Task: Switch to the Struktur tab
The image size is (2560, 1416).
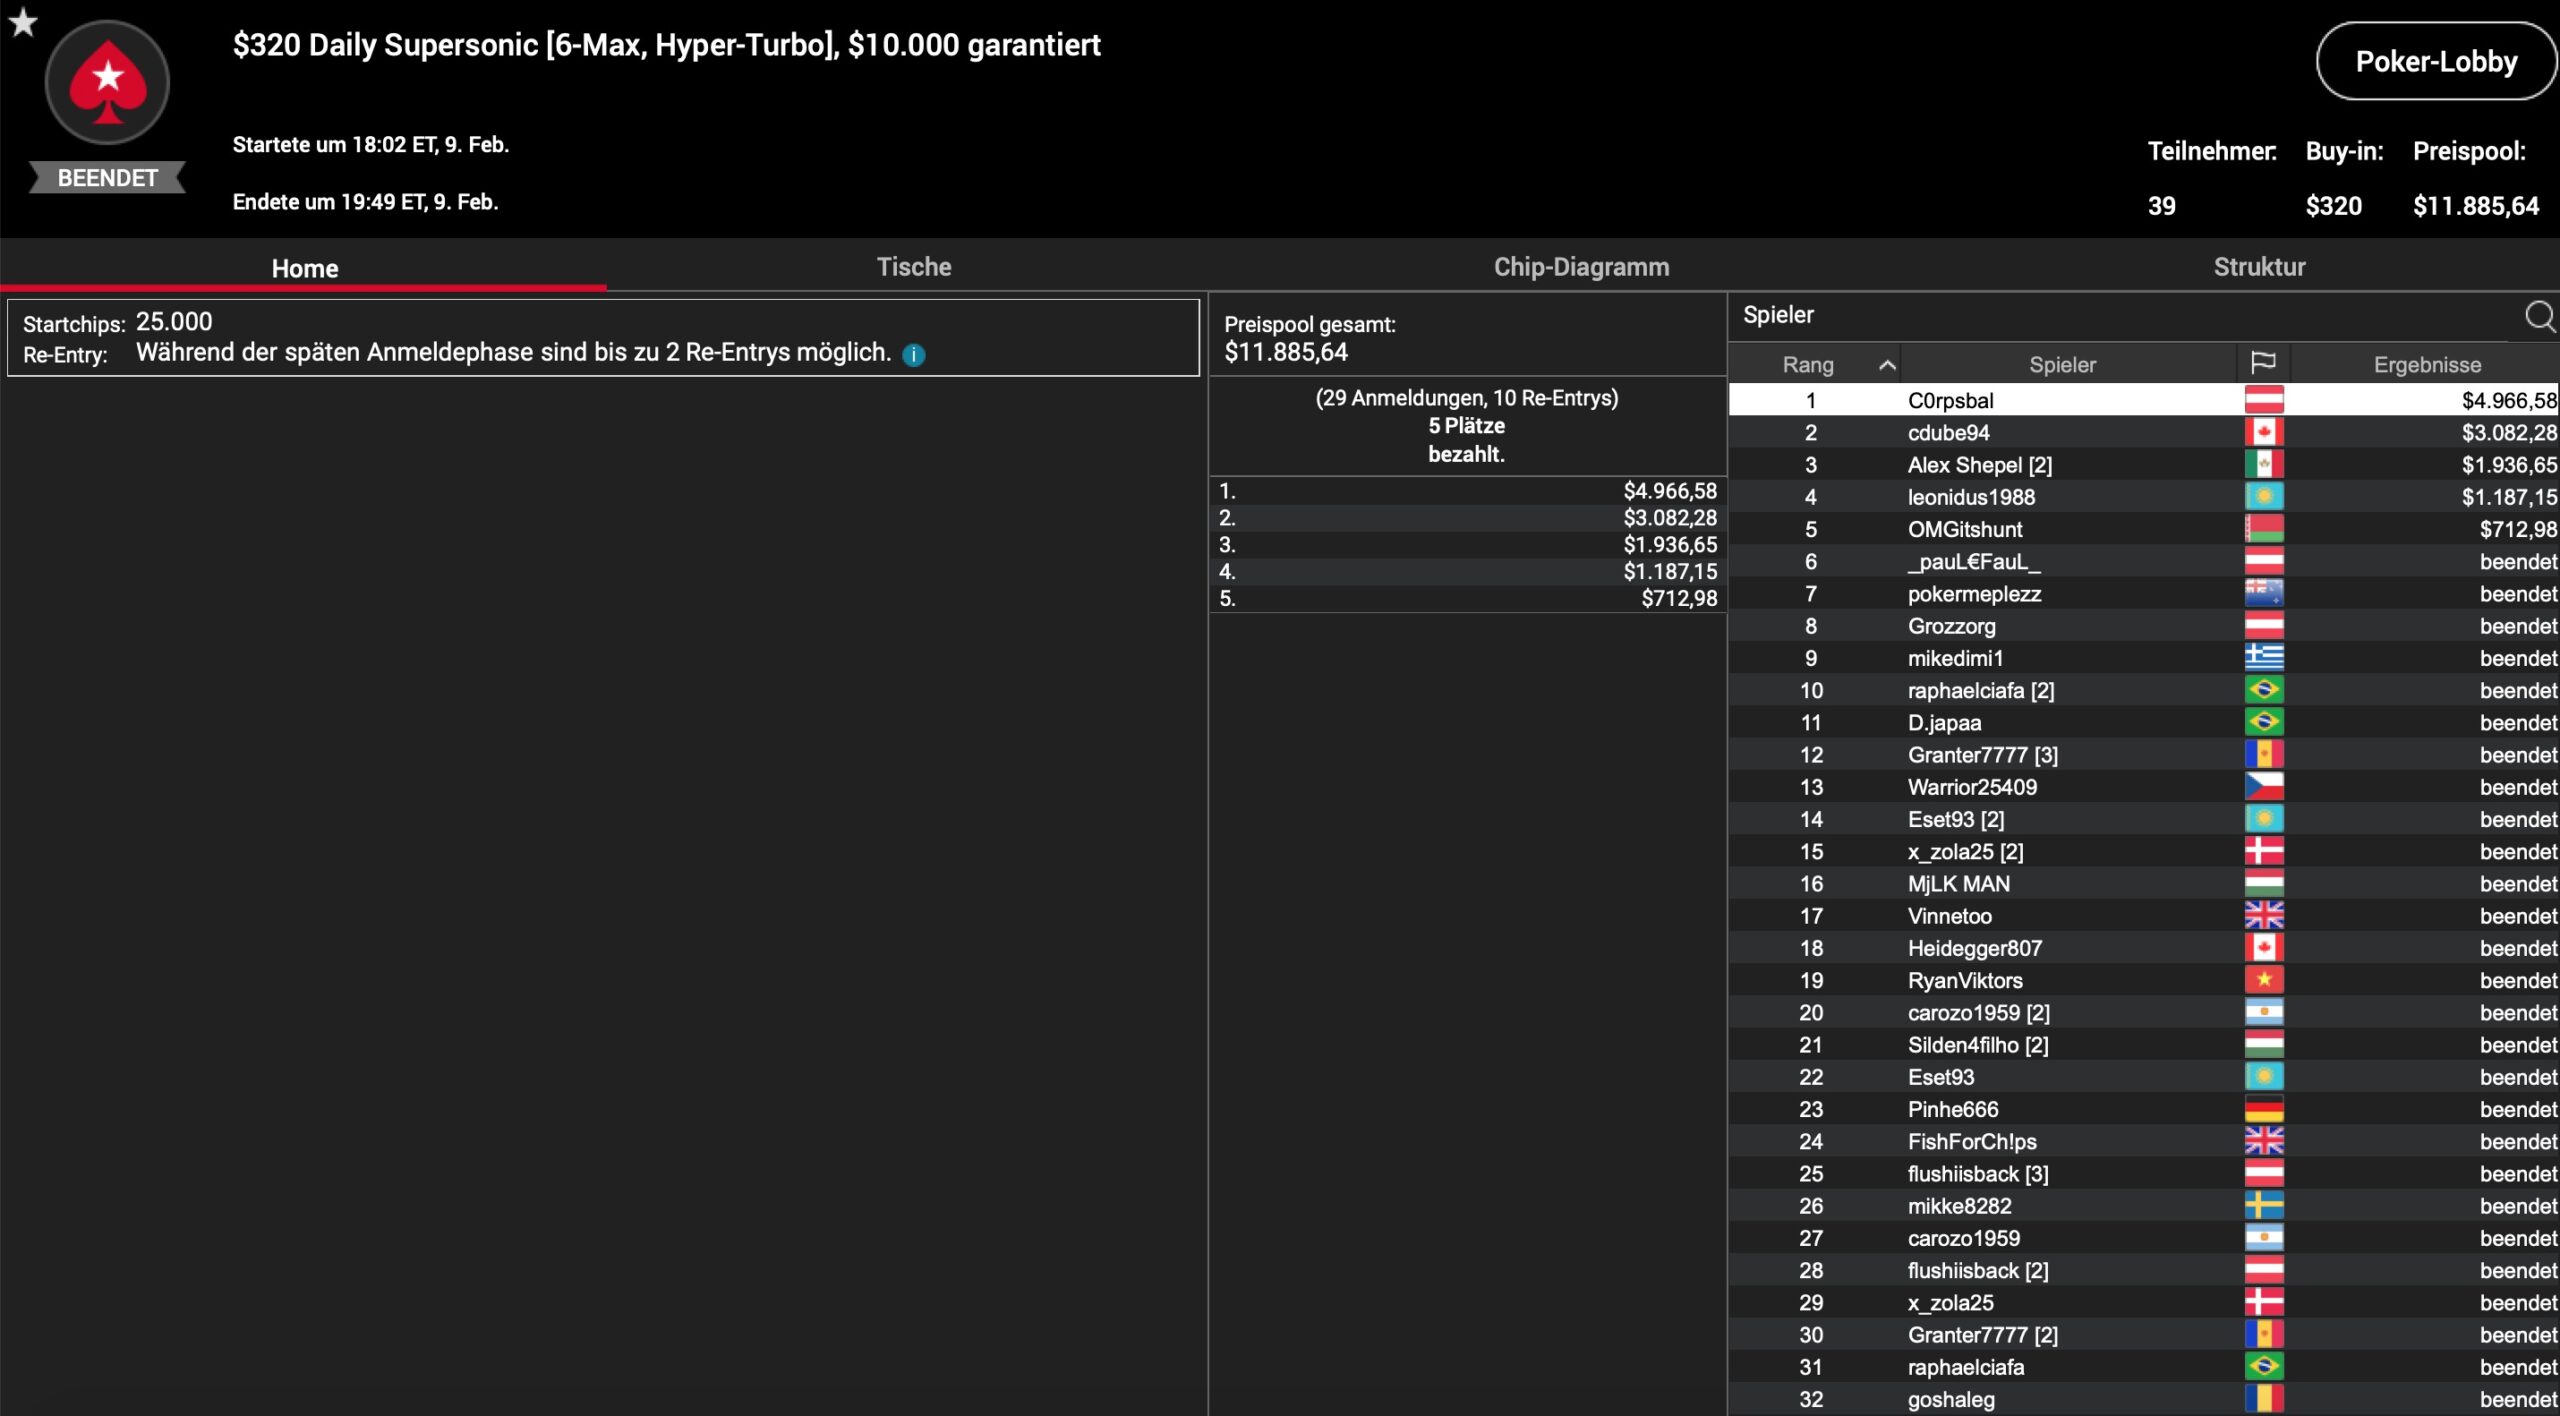Action: tap(2258, 267)
